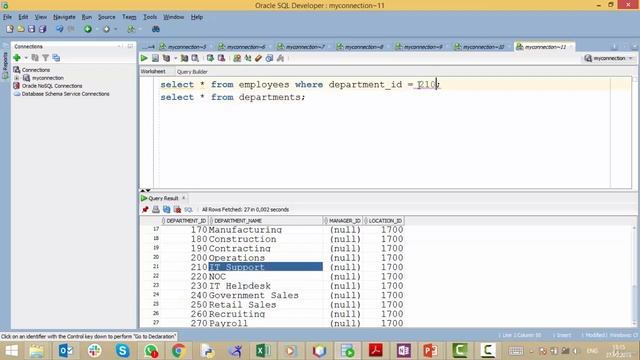Close the Query Result tab
Screen dimensions: 640x360
(x=184, y=198)
